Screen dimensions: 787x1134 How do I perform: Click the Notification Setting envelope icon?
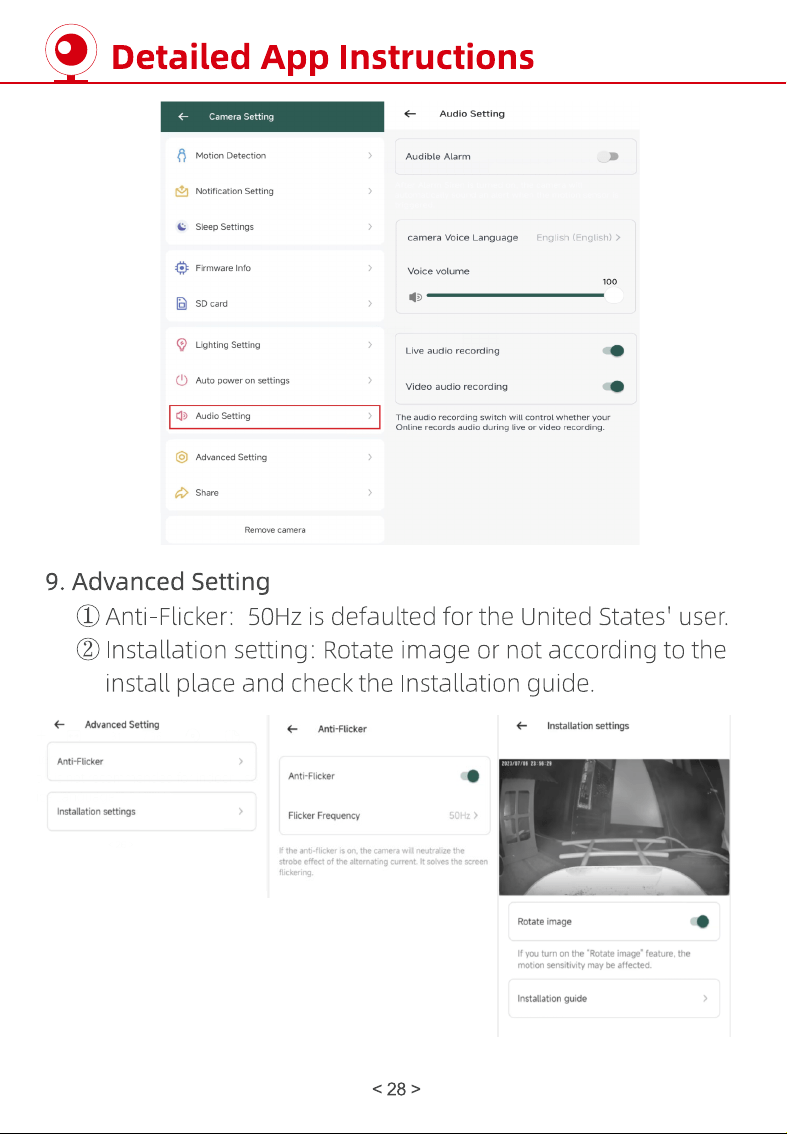pyautogui.click(x=182, y=191)
